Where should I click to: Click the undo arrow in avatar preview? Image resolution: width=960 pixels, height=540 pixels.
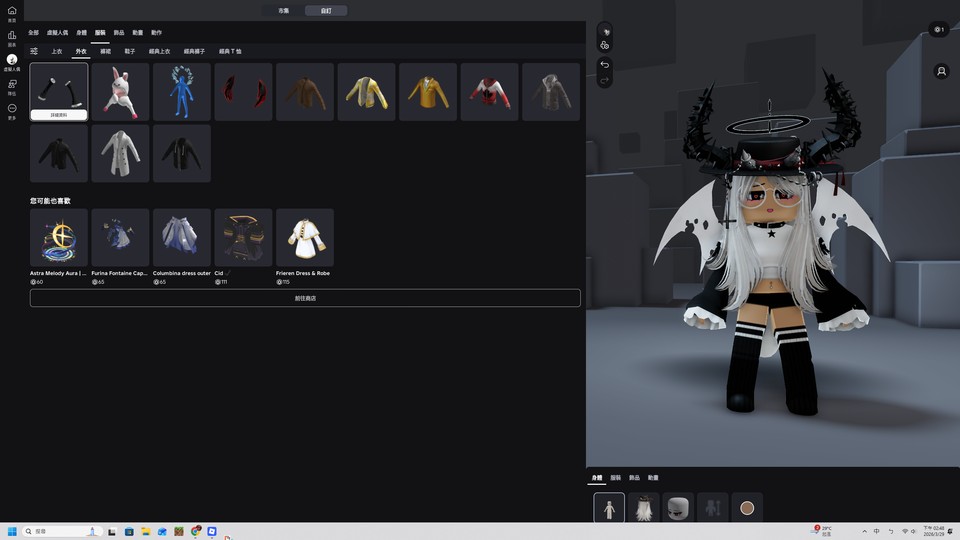point(604,64)
